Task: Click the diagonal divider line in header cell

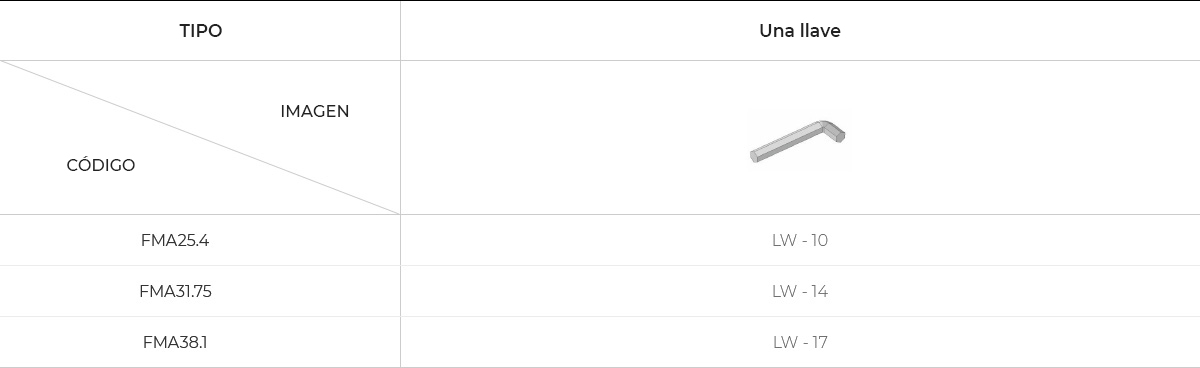Action: (x=200, y=137)
